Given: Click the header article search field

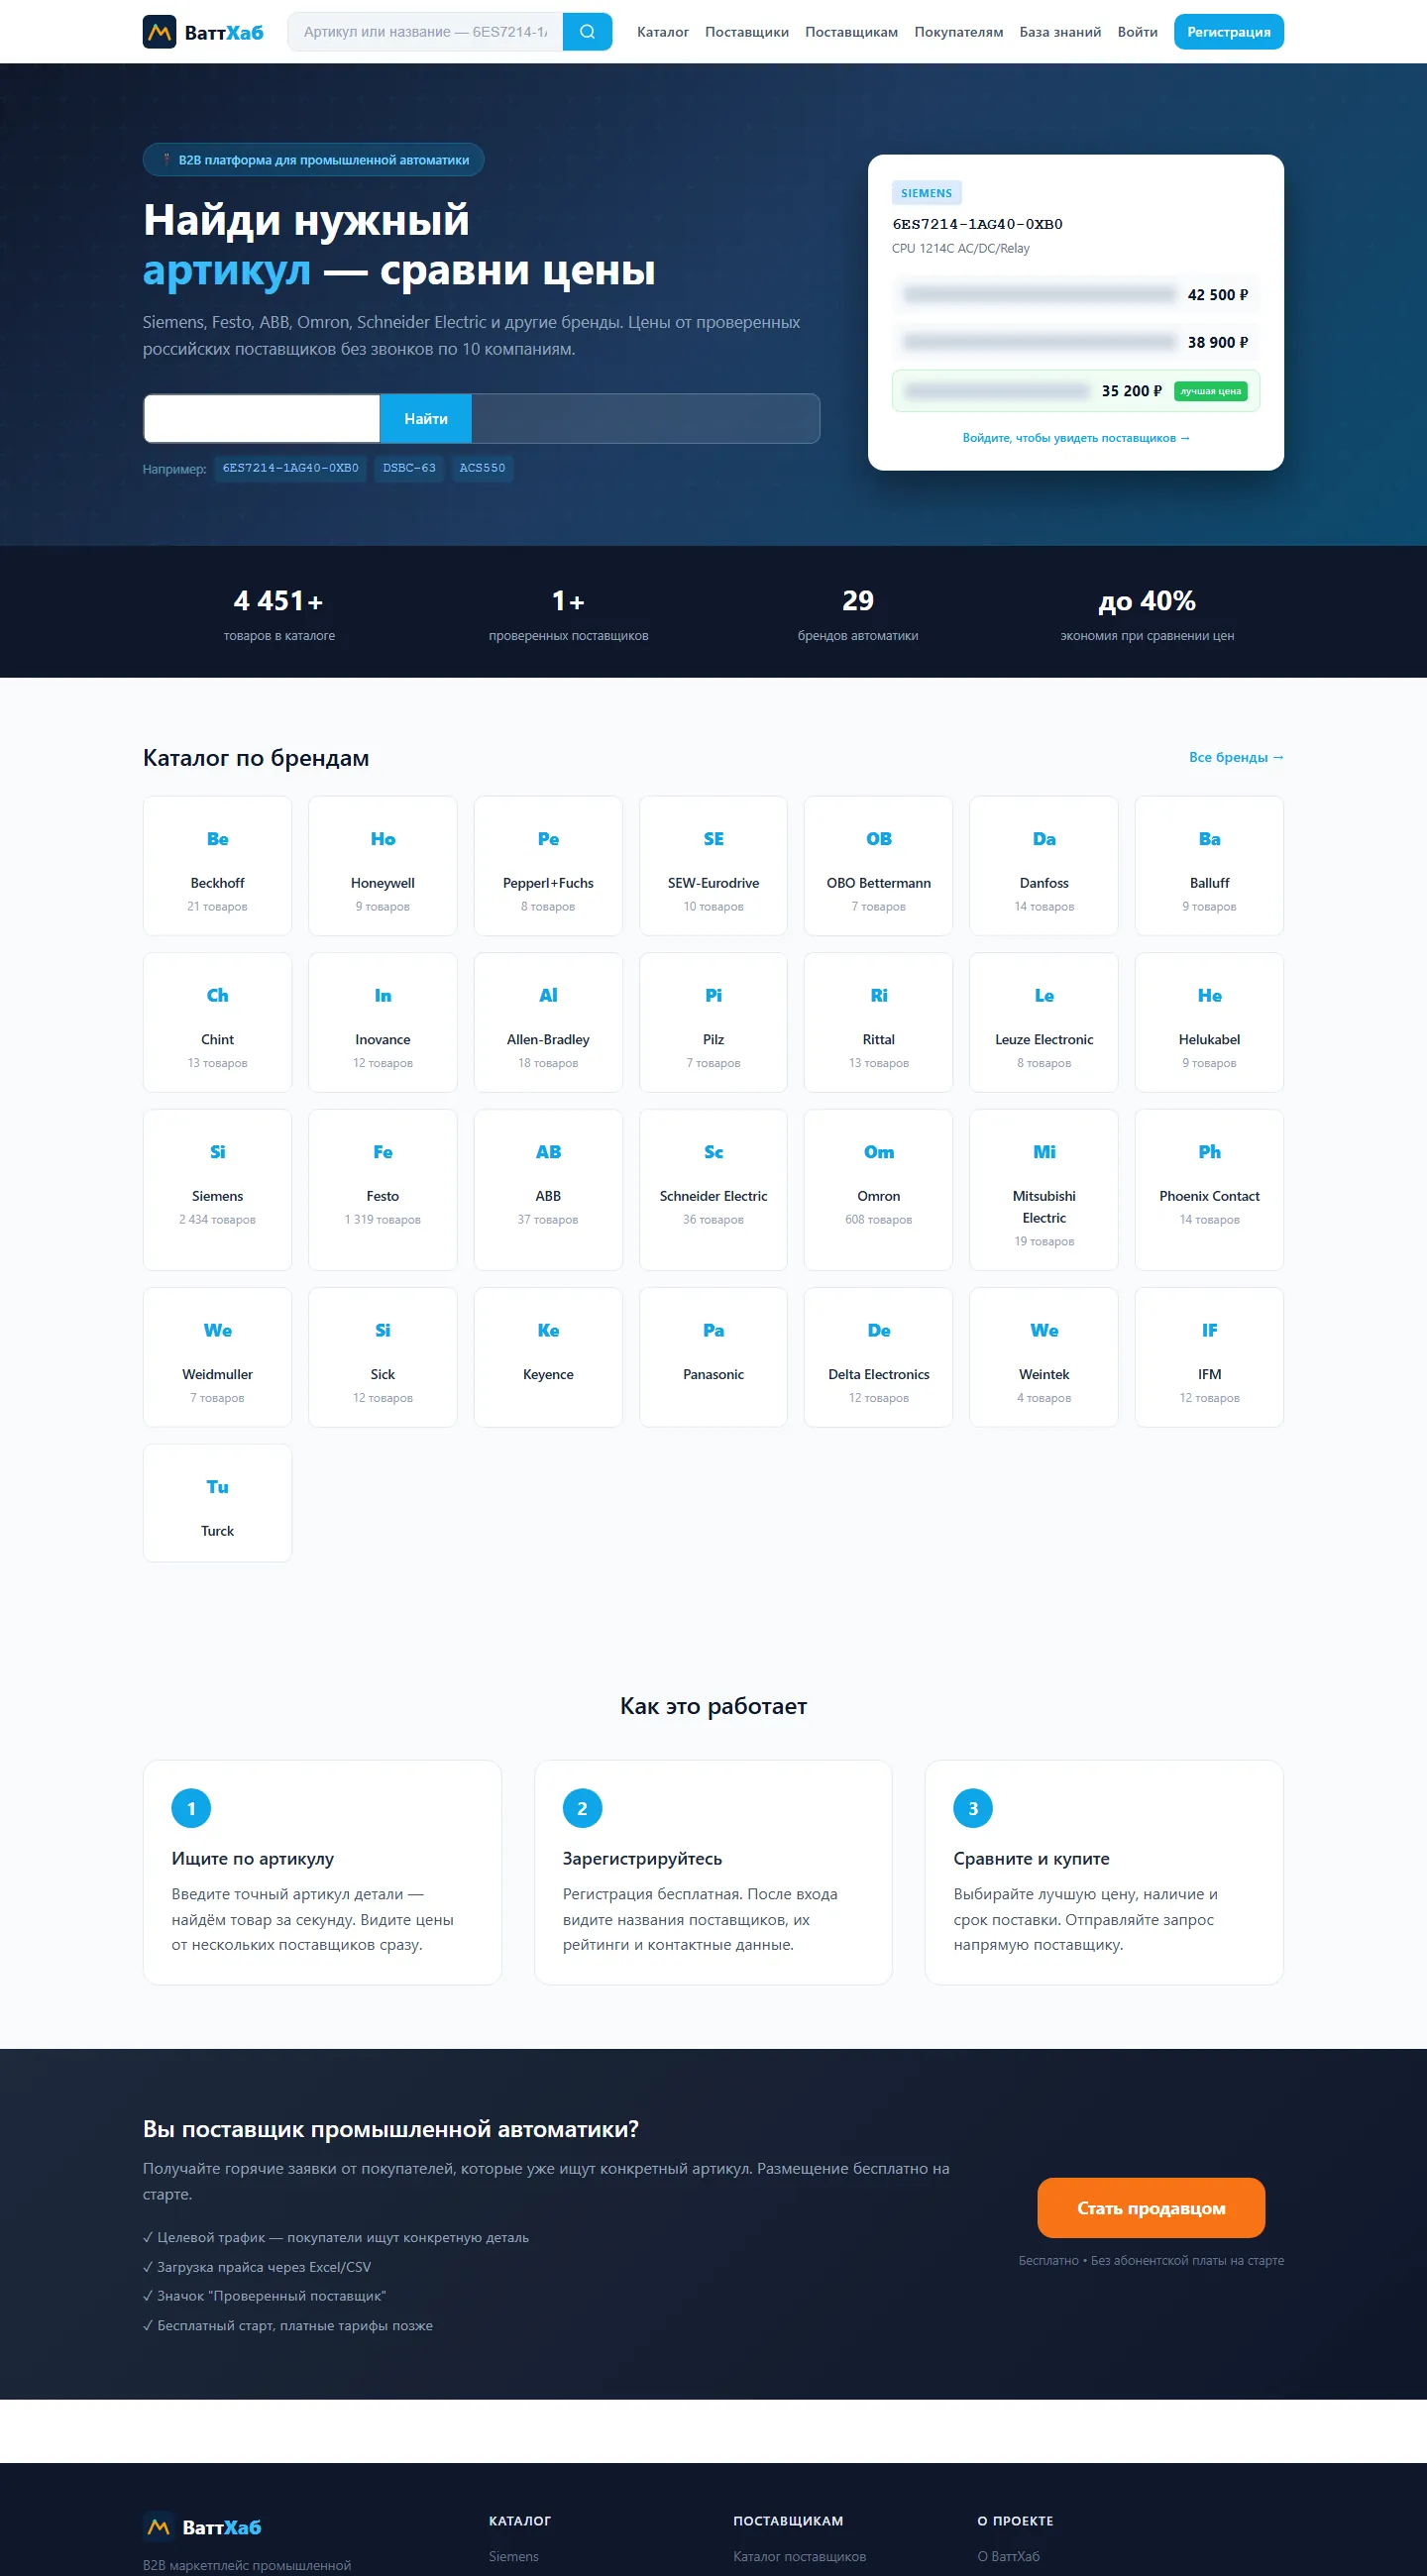Looking at the screenshot, I should pos(426,32).
